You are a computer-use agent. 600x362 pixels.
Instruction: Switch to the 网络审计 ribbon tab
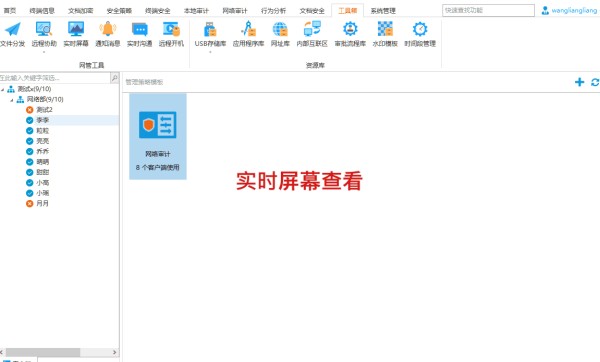pos(235,11)
